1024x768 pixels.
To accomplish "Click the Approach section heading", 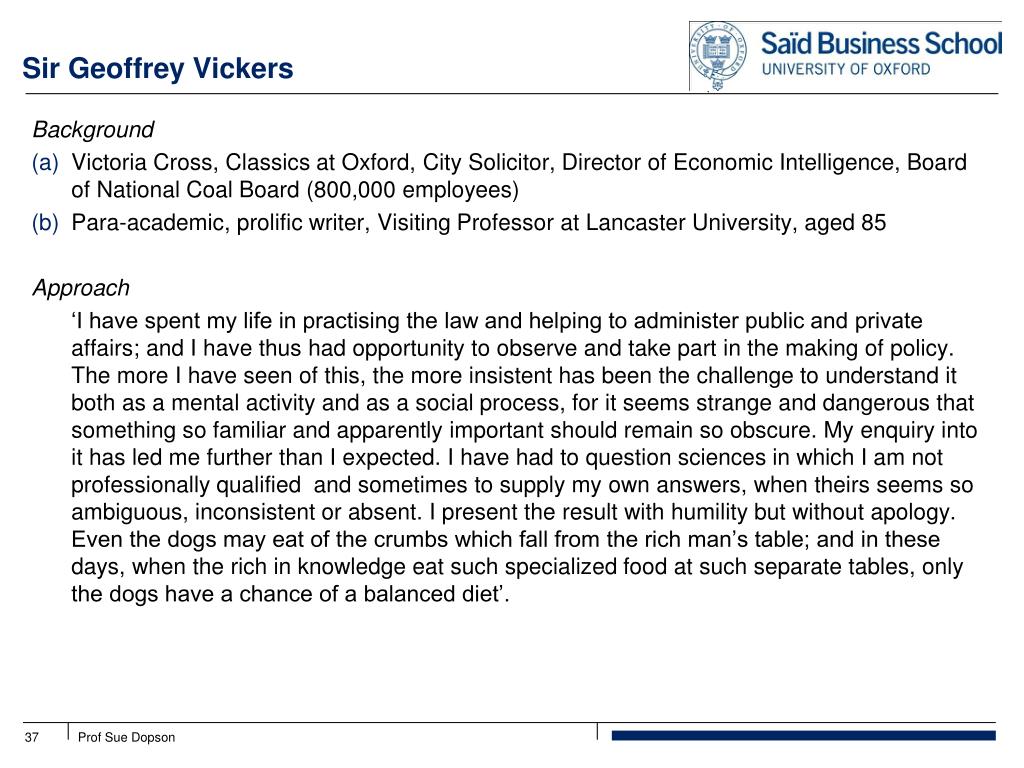I will click(81, 288).
